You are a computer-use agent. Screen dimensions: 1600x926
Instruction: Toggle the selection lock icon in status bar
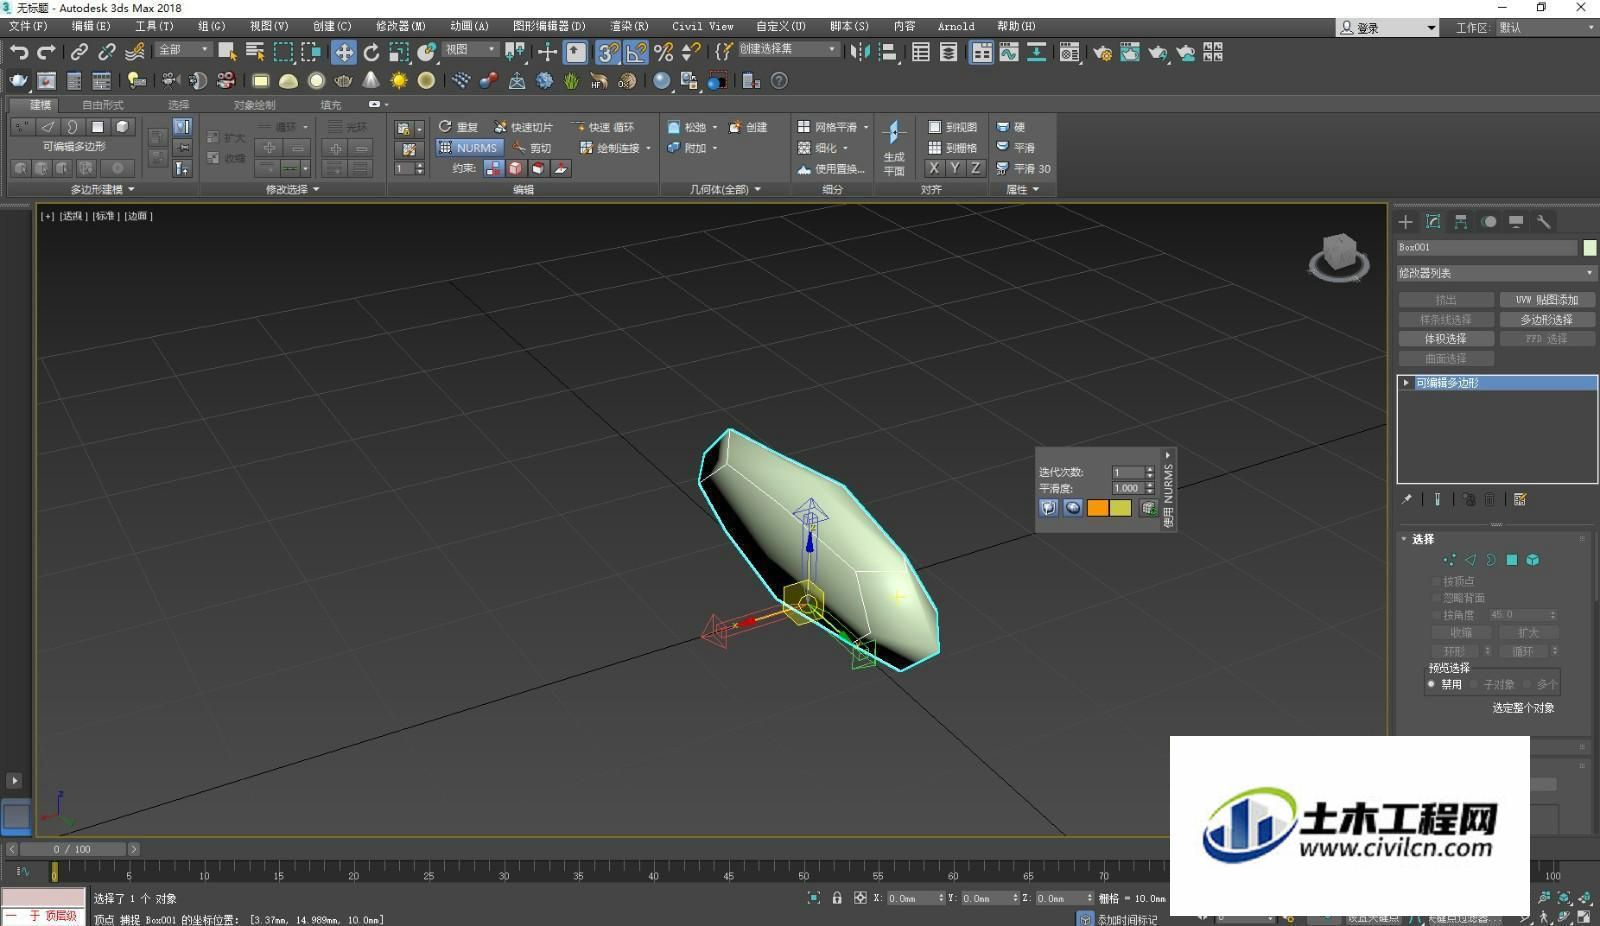[x=837, y=898]
